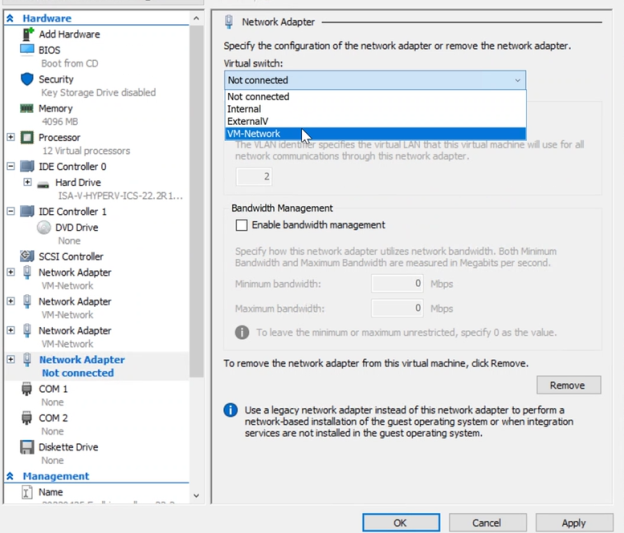Expand the Processor tree node
This screenshot has width=624, height=533.
click(11, 137)
